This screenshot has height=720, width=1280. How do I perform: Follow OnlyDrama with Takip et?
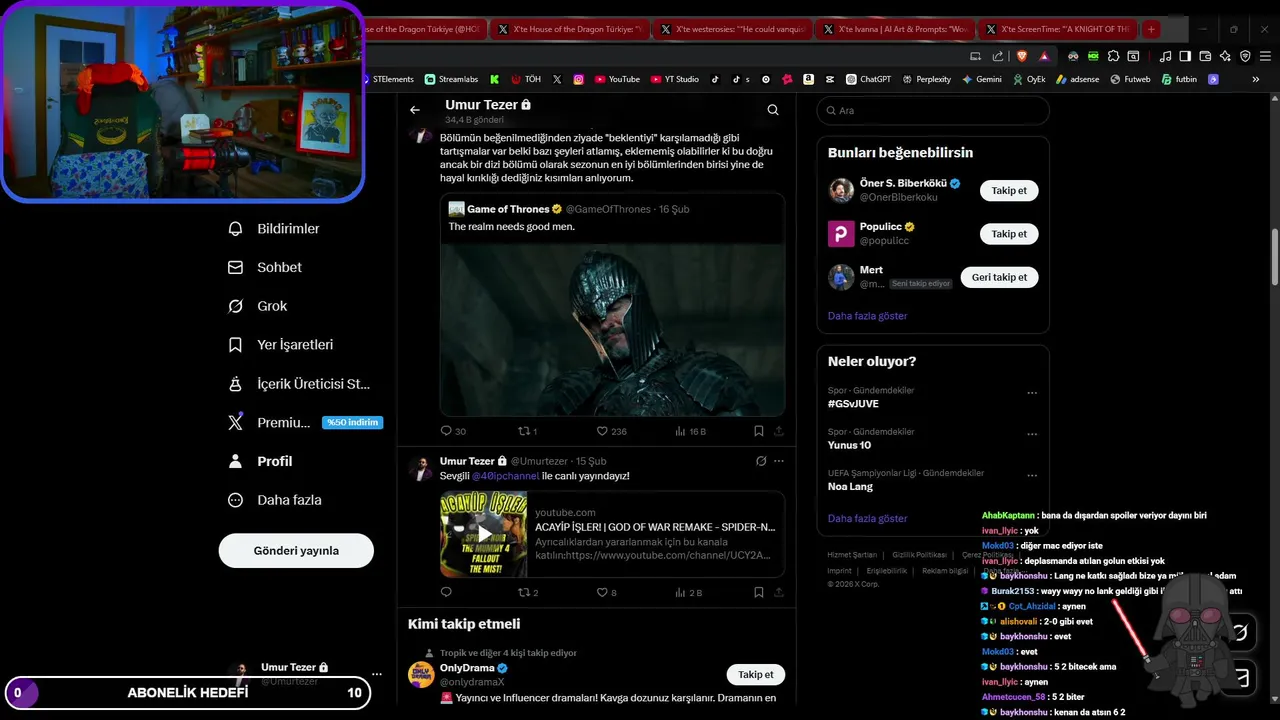coord(755,674)
